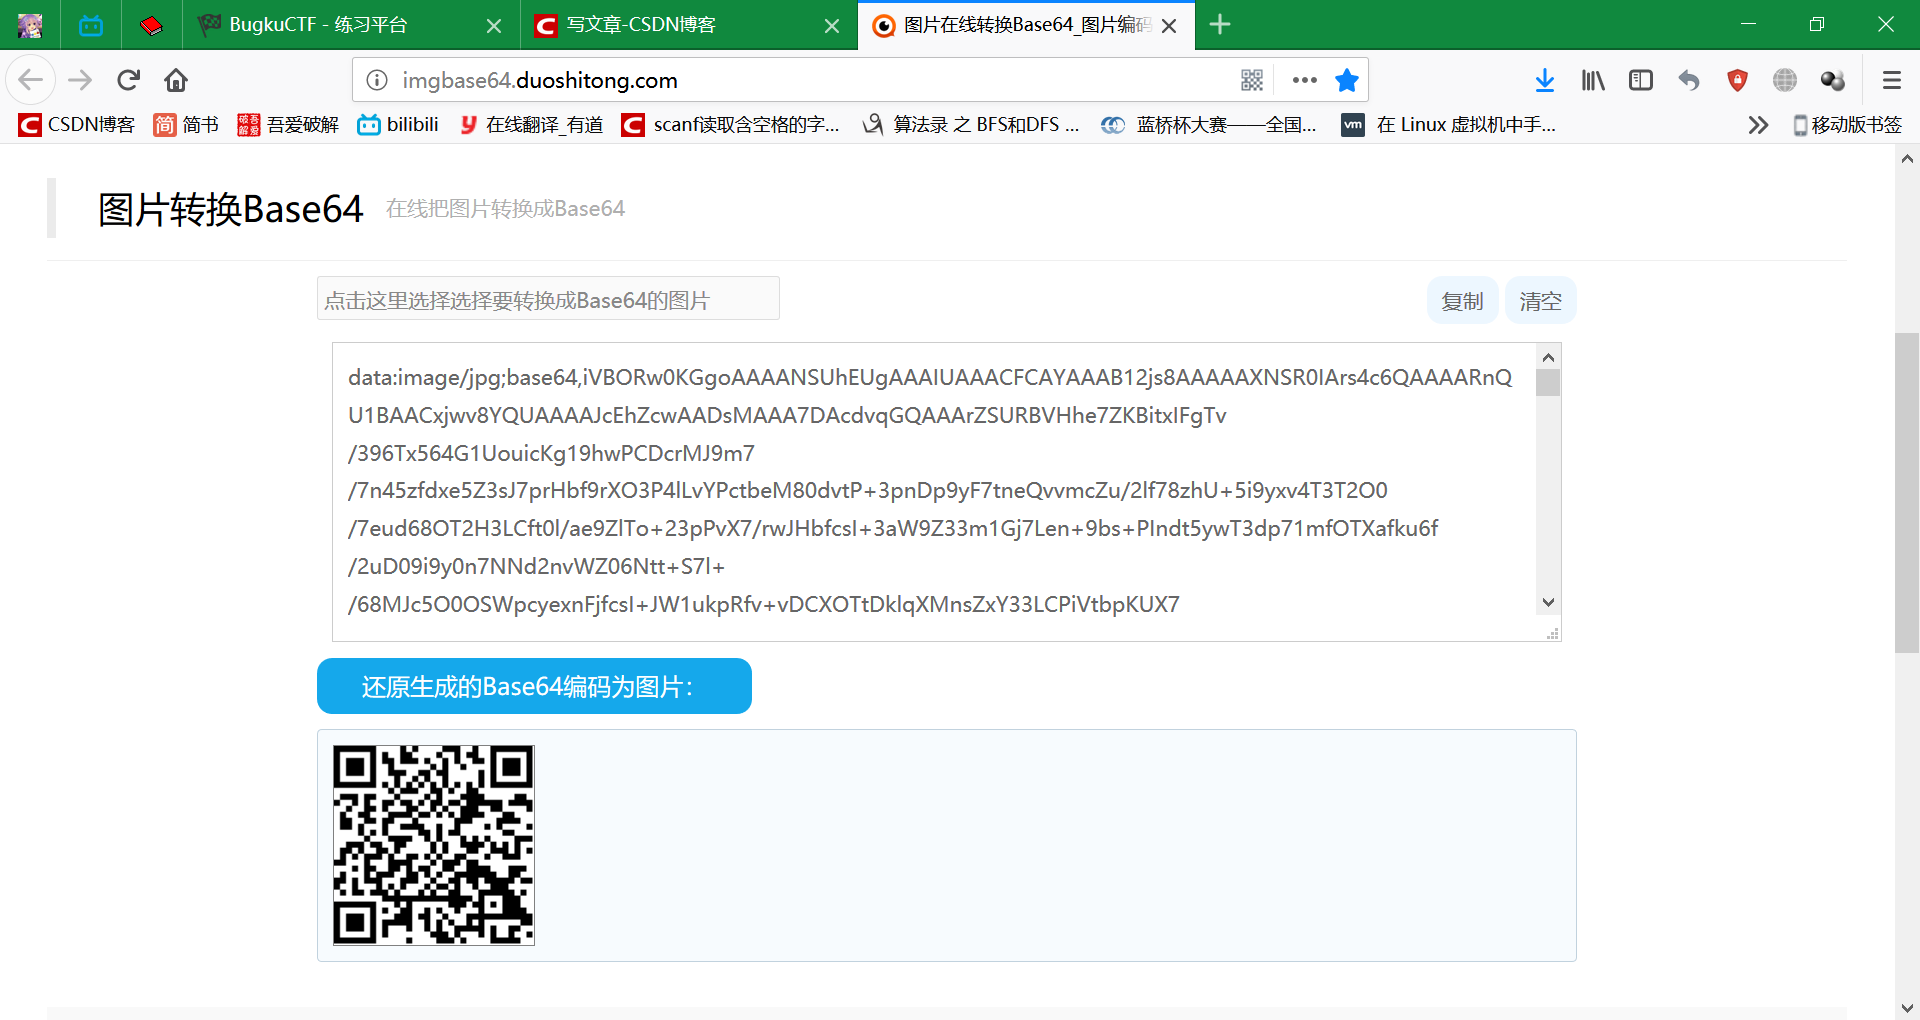Screen dimensions: 1920x1020
Task: Open the Adblock shield icon
Action: [x=1737, y=80]
